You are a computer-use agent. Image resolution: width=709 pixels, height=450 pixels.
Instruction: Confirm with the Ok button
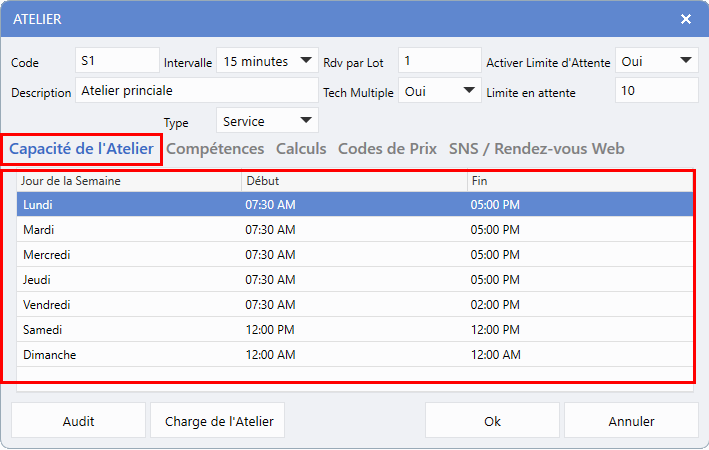pos(492,421)
